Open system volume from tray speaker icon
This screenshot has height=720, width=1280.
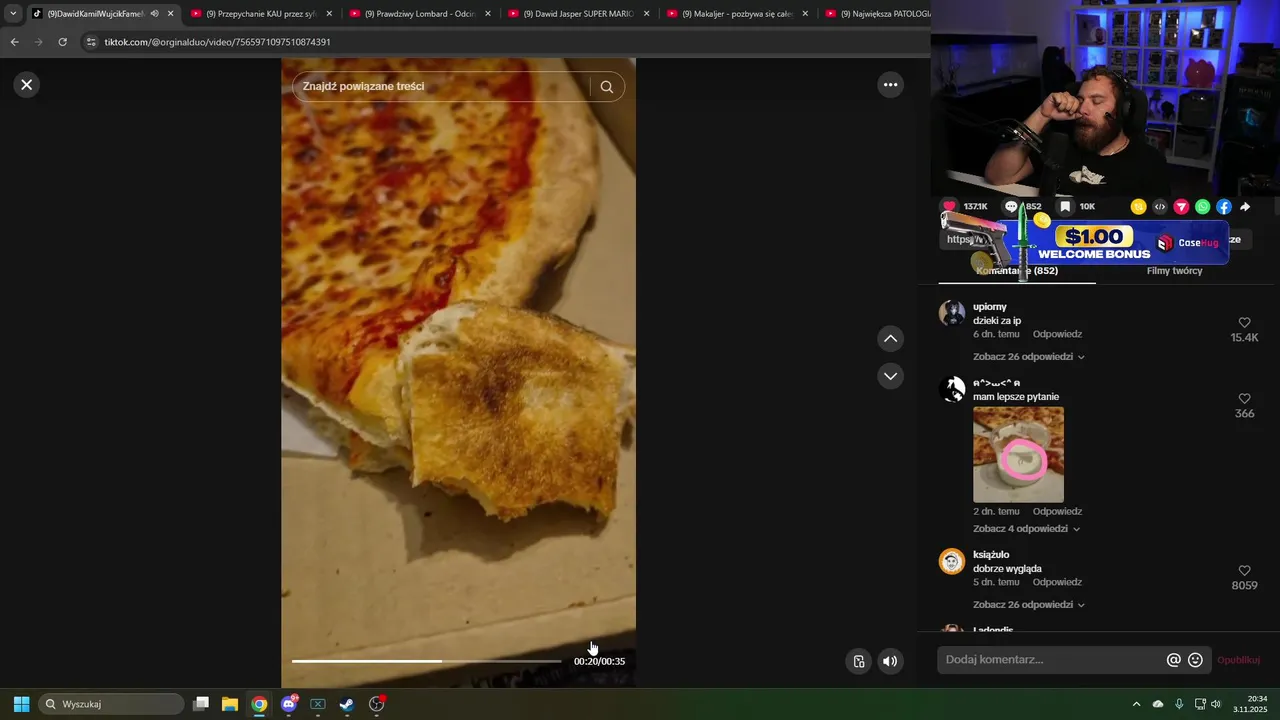coord(1216,704)
